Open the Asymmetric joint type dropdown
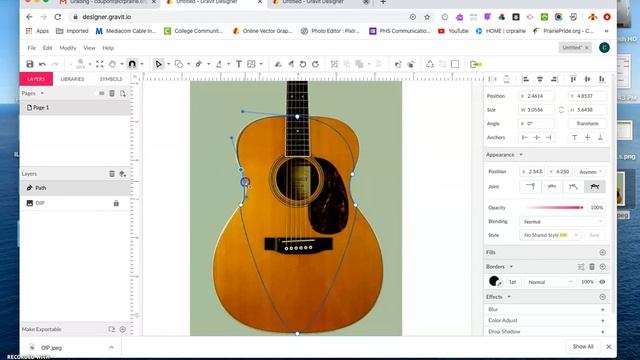Viewport: 640px width, 360px height. pos(590,172)
